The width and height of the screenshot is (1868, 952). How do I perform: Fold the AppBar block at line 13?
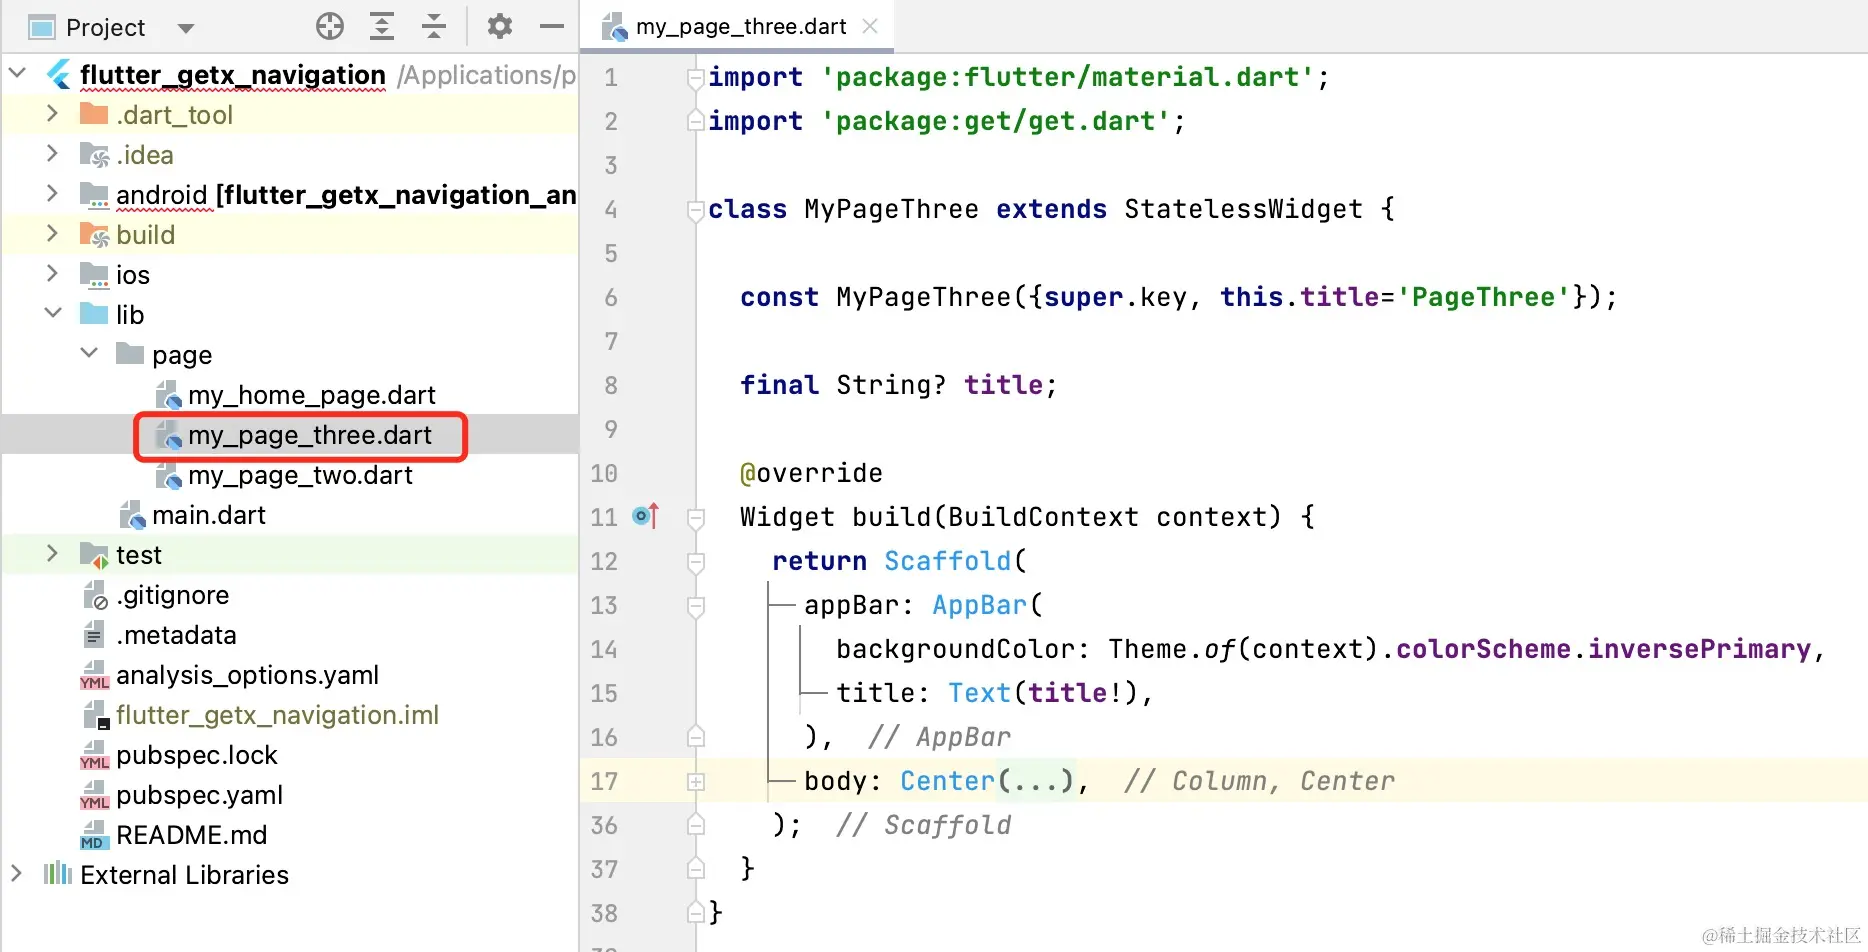[x=696, y=606]
